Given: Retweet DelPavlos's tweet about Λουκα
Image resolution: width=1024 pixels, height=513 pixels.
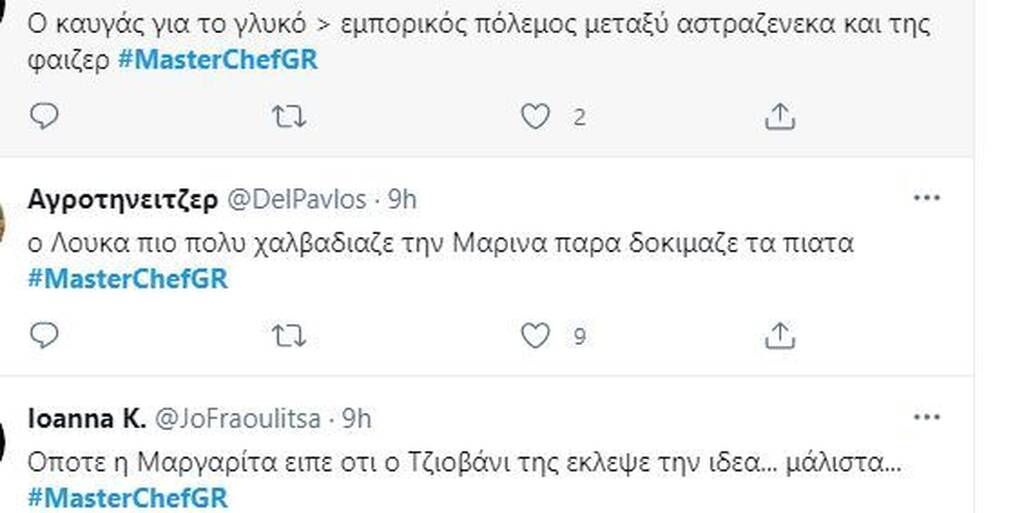Looking at the screenshot, I should coord(289,336).
